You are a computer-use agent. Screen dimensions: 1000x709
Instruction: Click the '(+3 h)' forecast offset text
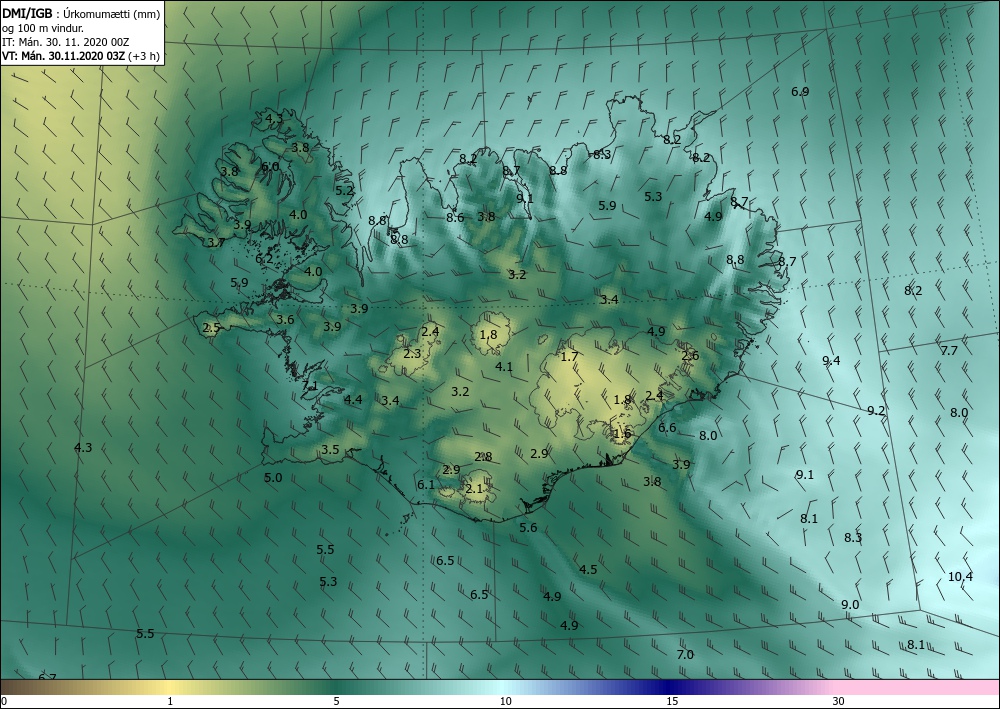pyautogui.click(x=144, y=56)
